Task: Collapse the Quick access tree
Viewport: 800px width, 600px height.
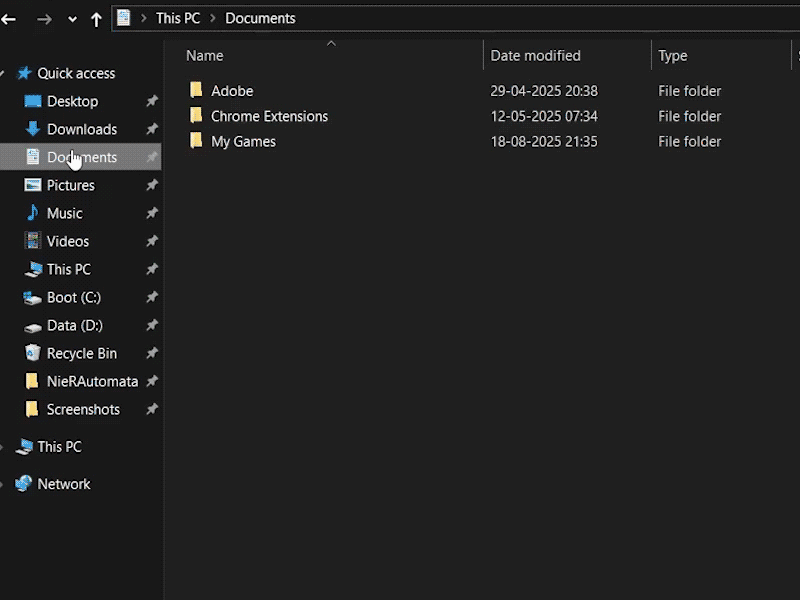Action: pyautogui.click(x=5, y=73)
